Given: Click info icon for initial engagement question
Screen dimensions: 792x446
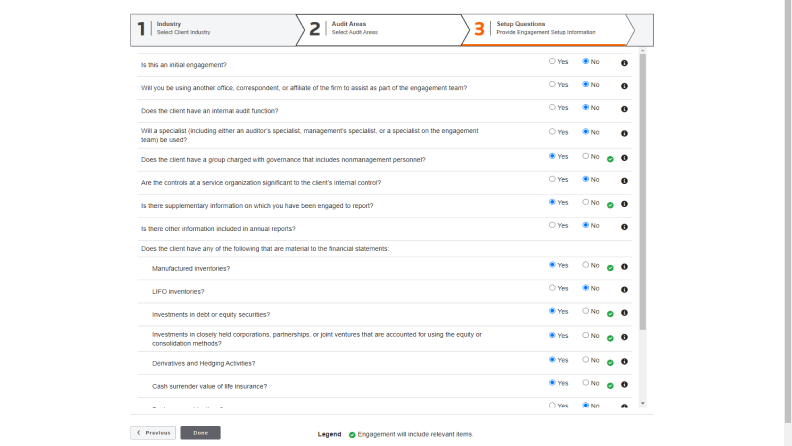Looking at the screenshot, I should (x=625, y=62).
